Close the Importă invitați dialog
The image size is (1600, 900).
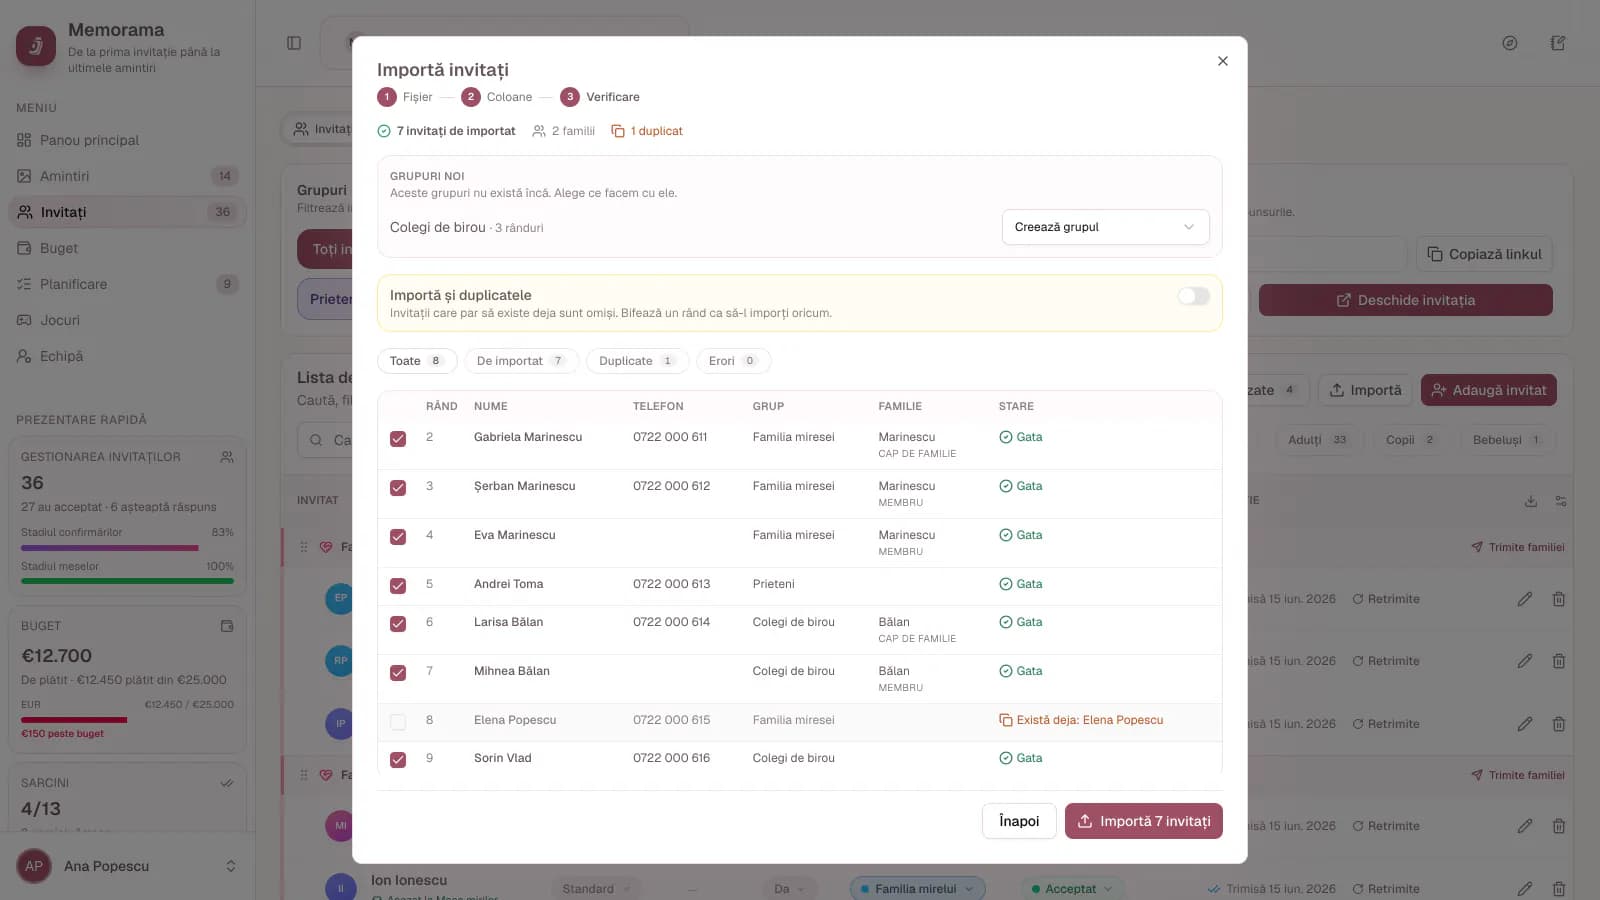tap(1222, 61)
